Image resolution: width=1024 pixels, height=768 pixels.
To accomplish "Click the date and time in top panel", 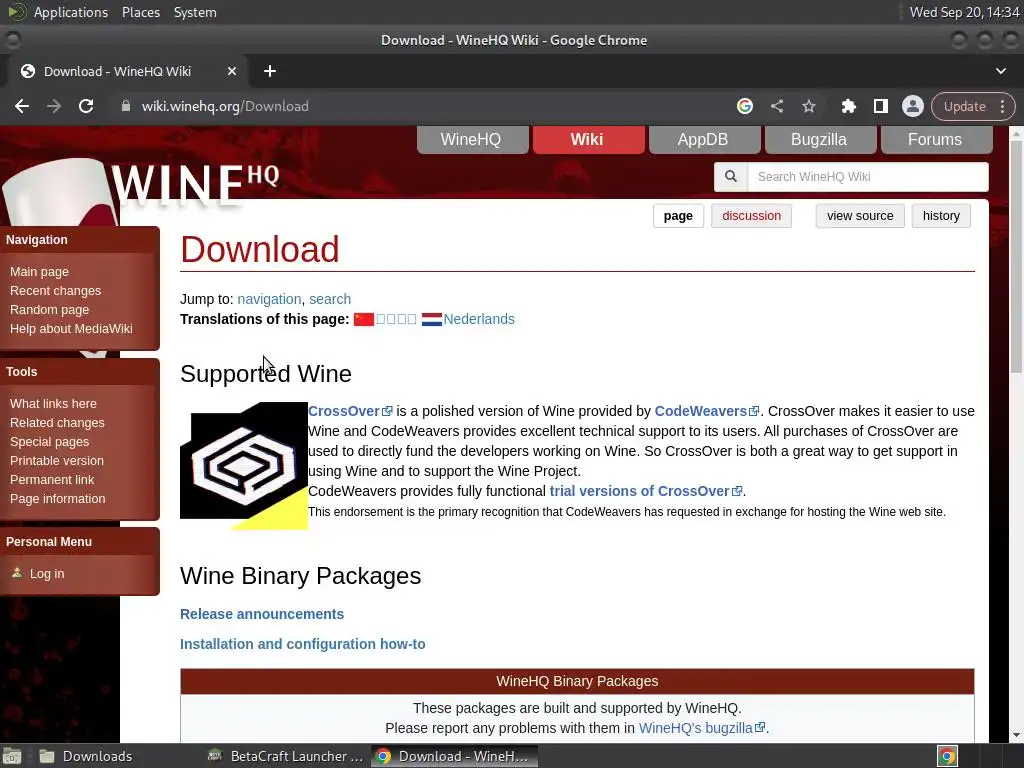I will pos(964,12).
